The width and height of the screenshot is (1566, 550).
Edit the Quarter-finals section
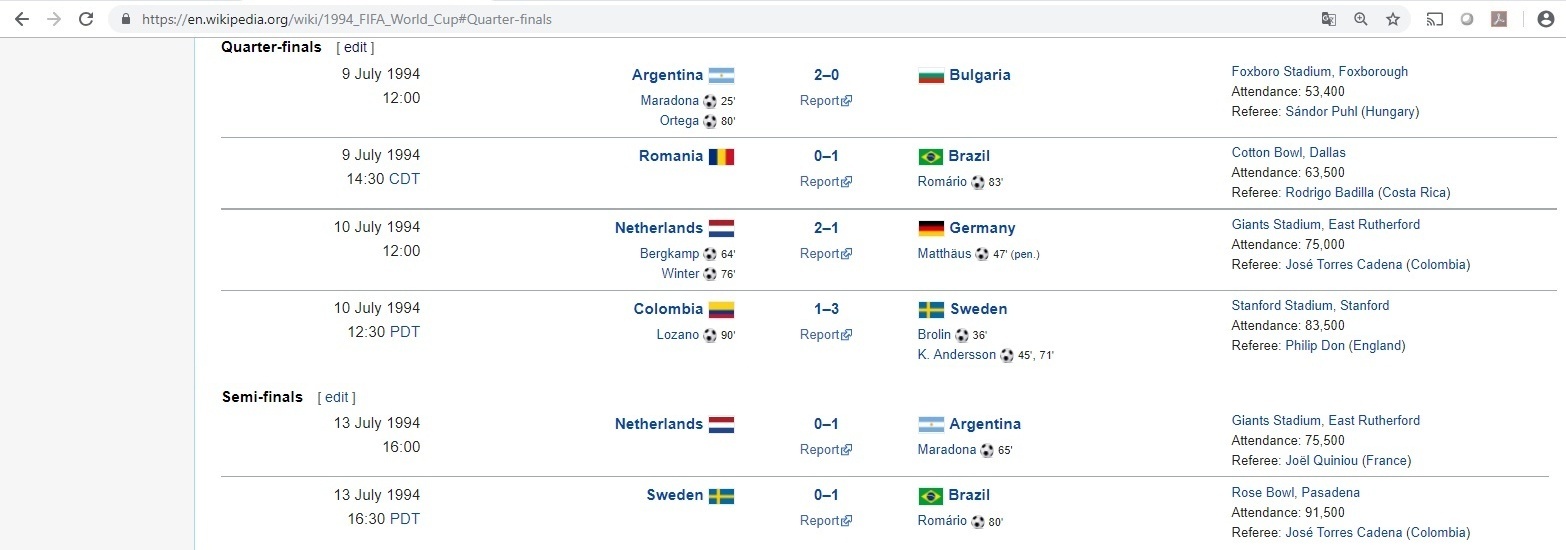point(355,47)
